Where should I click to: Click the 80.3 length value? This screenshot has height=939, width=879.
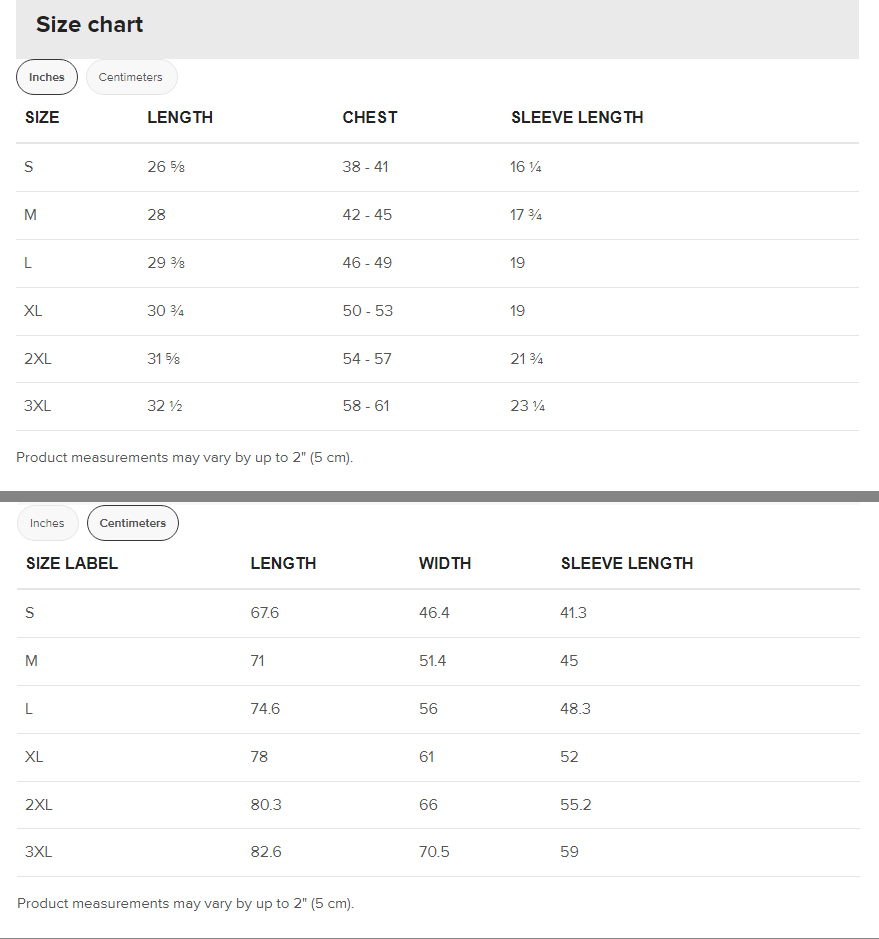pos(266,805)
